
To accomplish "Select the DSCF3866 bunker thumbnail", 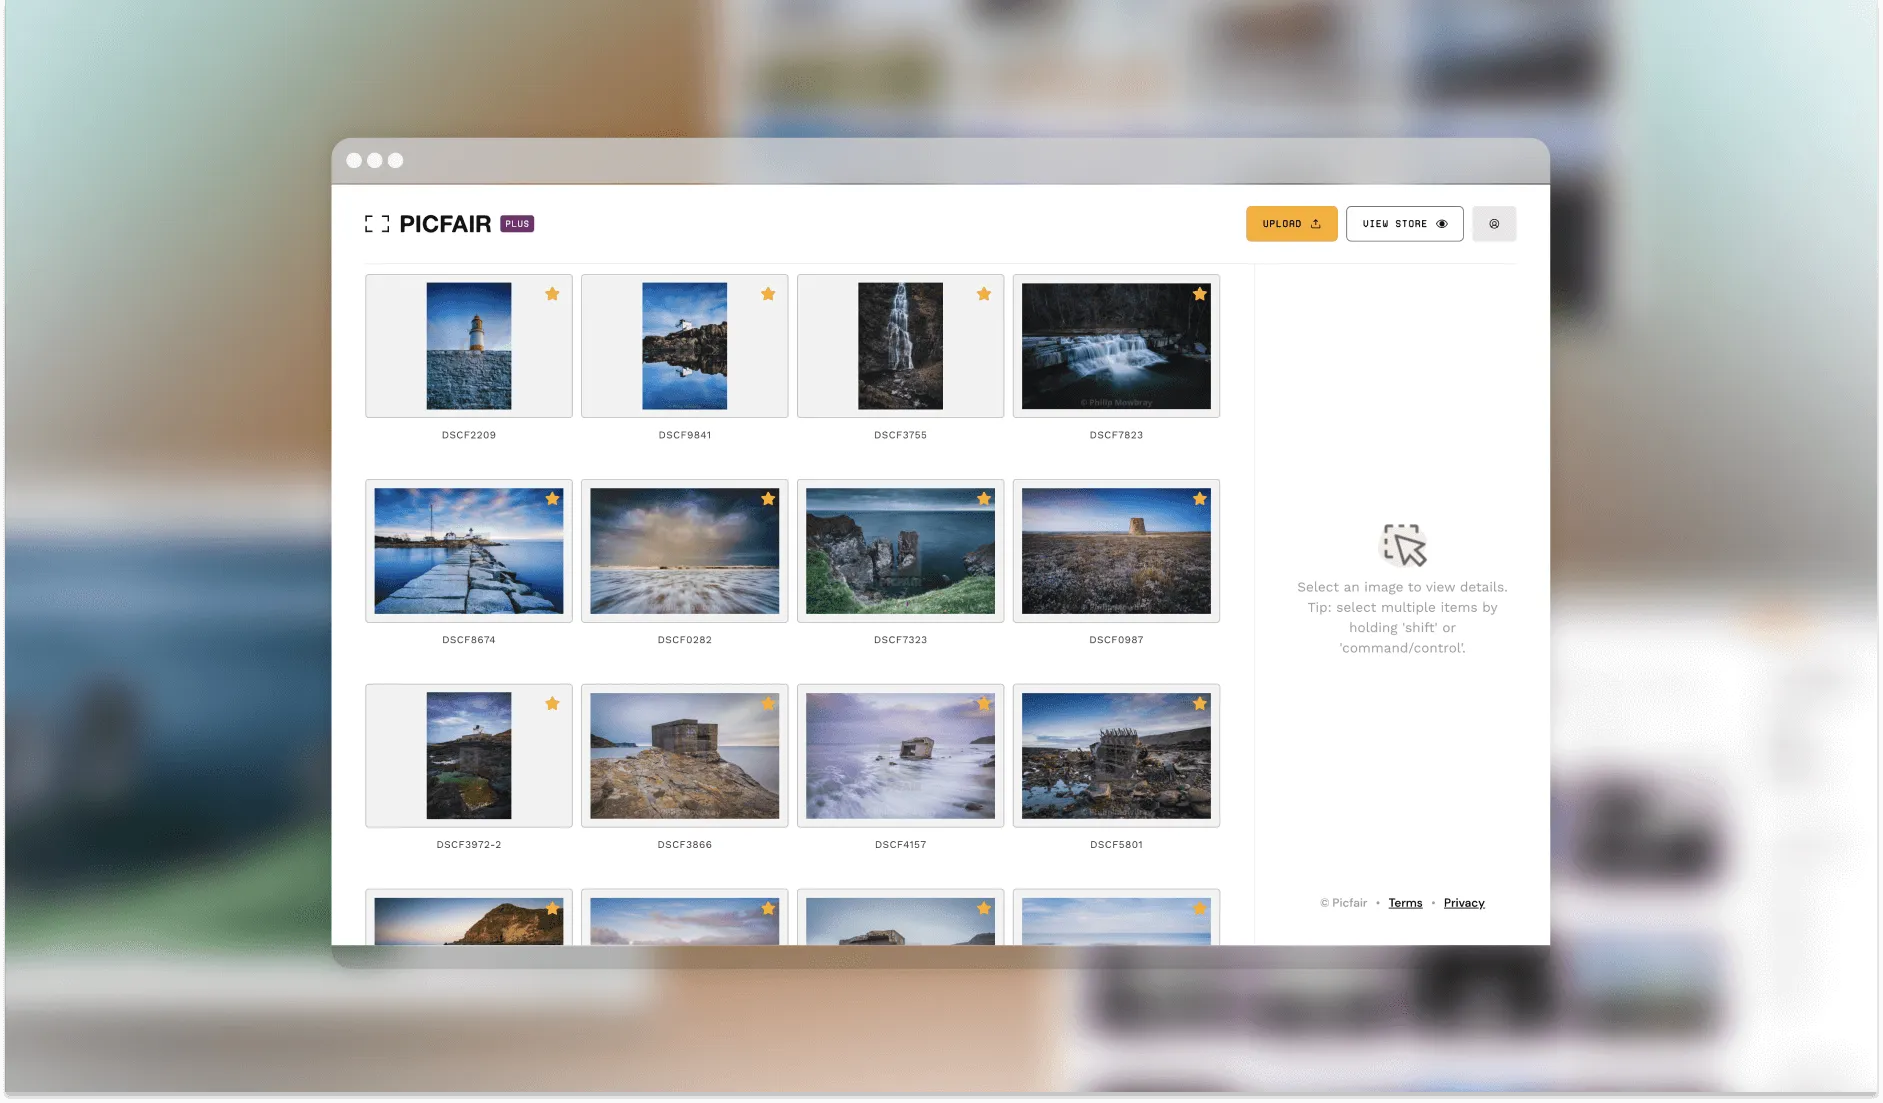I will 685,756.
